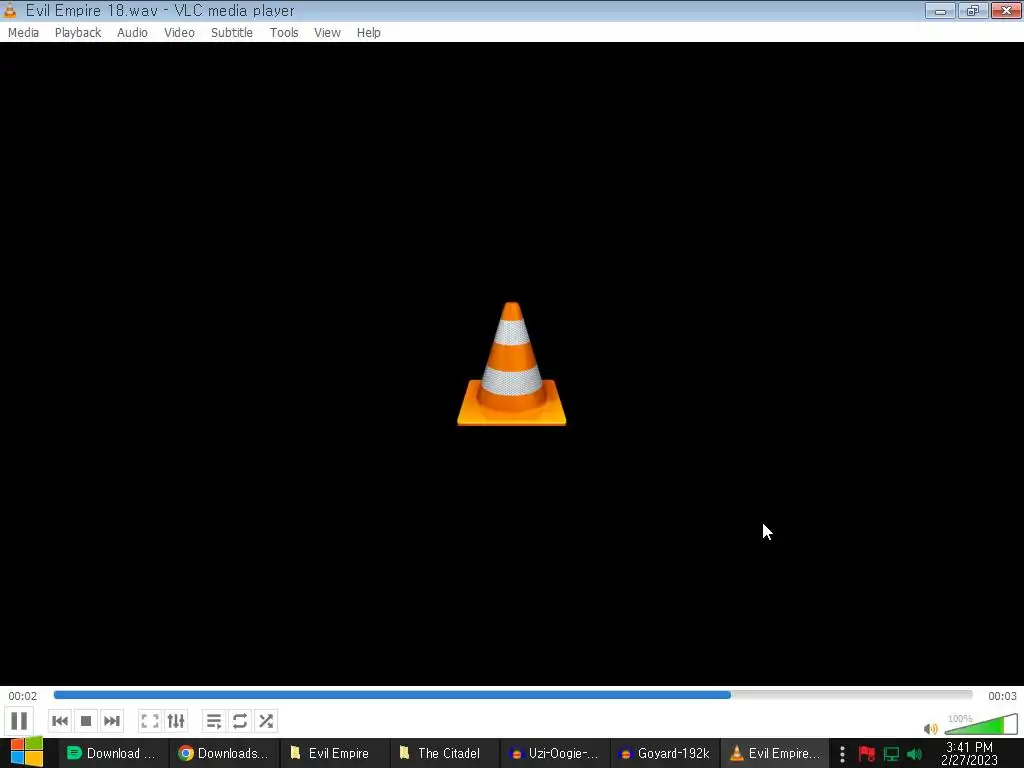Screen dimensions: 1024x768
Task: Switch to Uzi-Oogie taskbar item
Action: (x=555, y=754)
